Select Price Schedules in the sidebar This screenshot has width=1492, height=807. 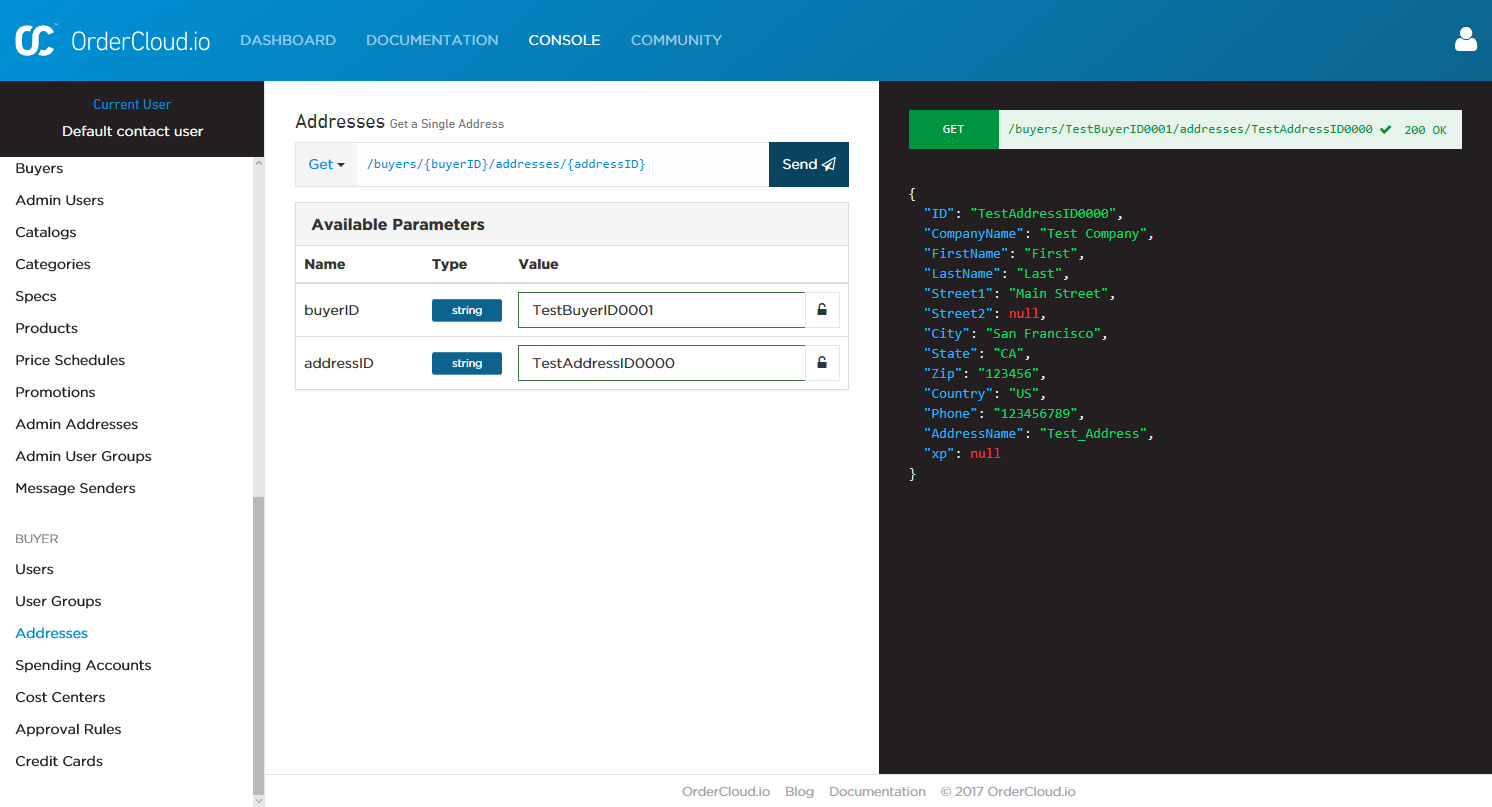[x=70, y=360]
